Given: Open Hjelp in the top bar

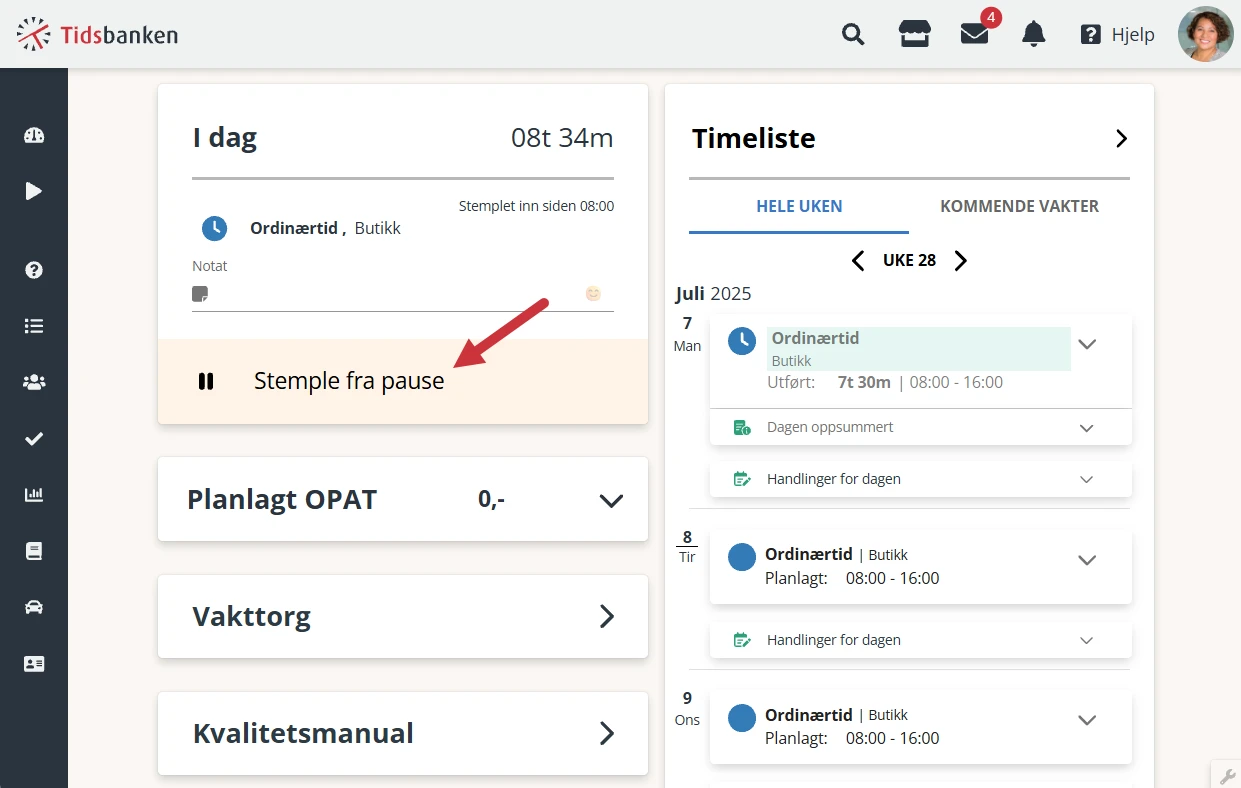Looking at the screenshot, I should [1117, 35].
